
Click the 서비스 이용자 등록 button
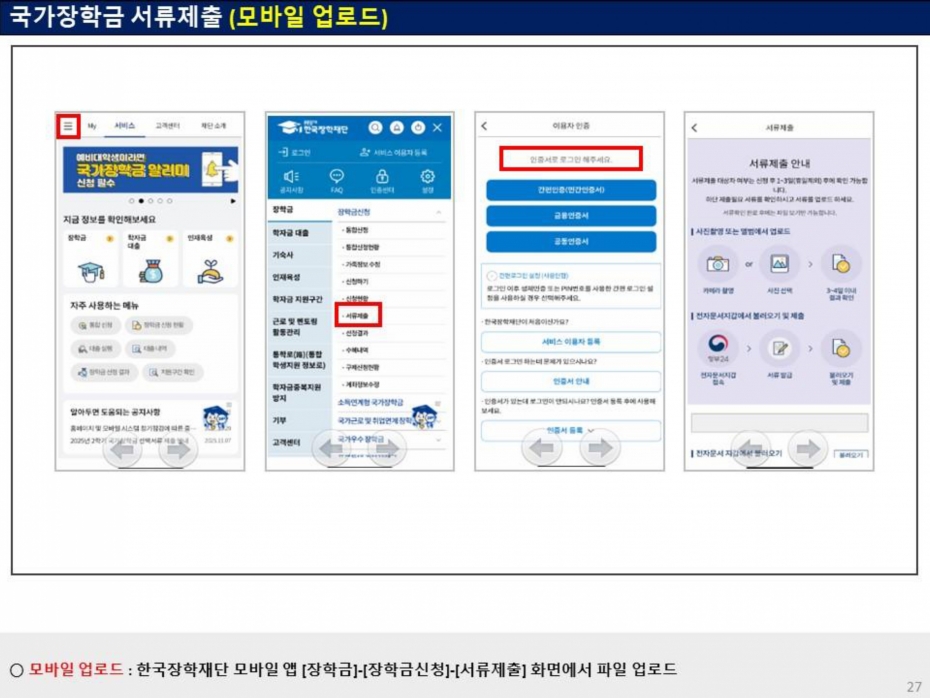[x=571, y=342]
